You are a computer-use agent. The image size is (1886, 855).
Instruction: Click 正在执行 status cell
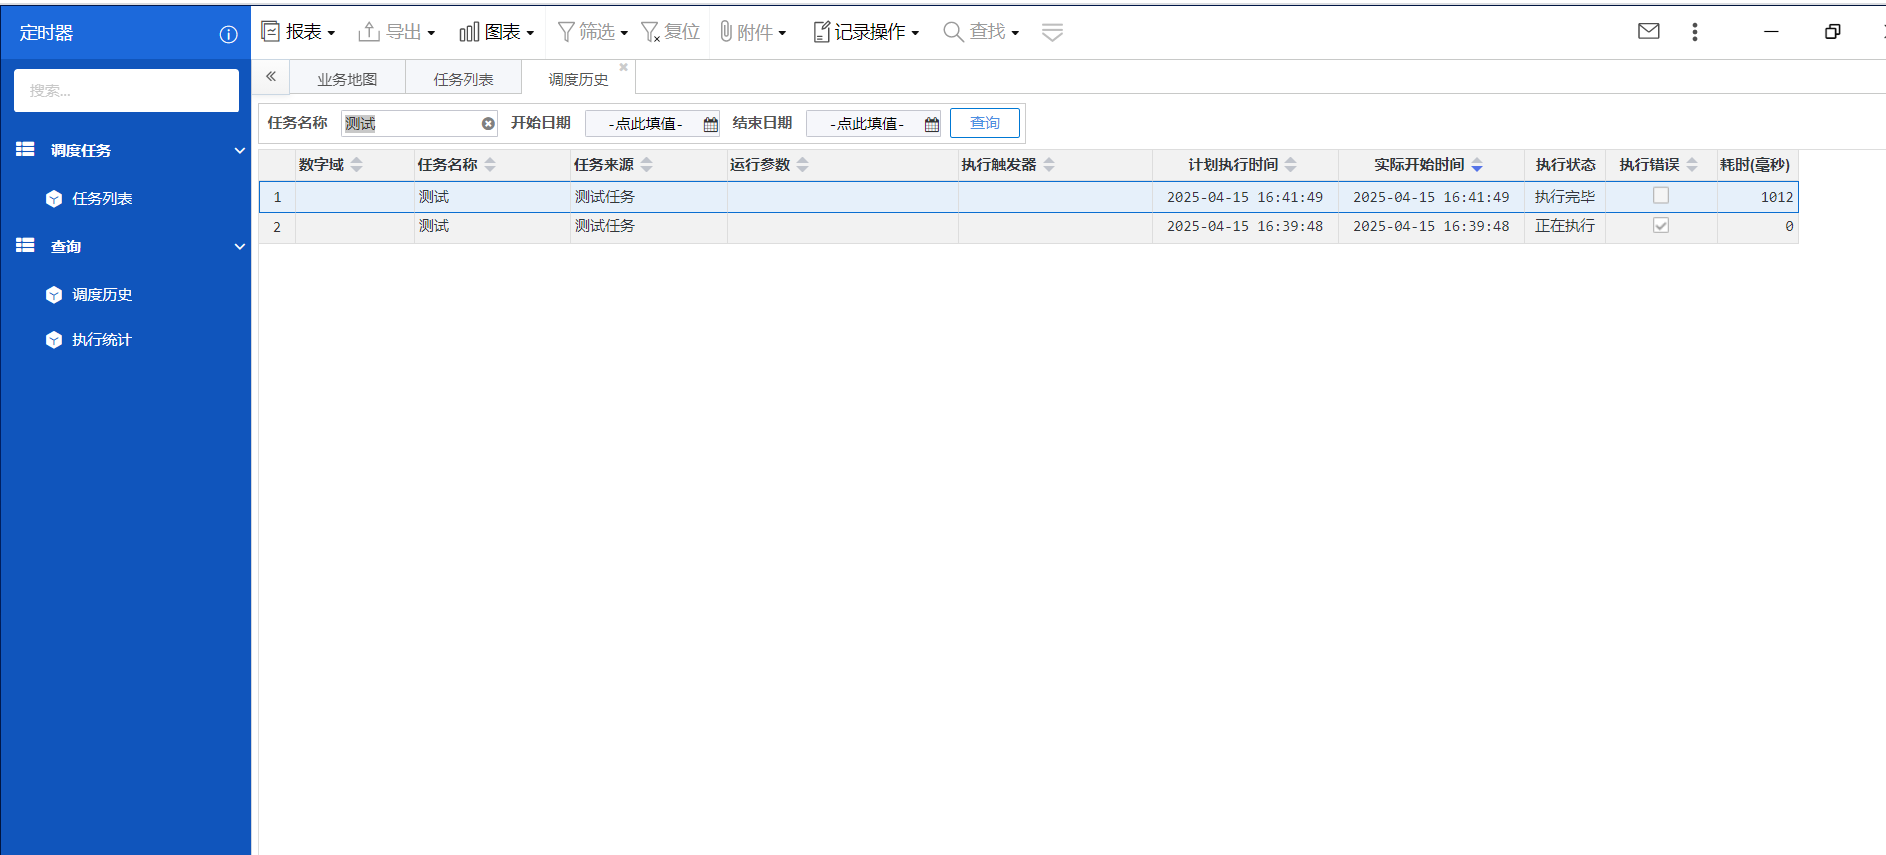coord(1565,226)
